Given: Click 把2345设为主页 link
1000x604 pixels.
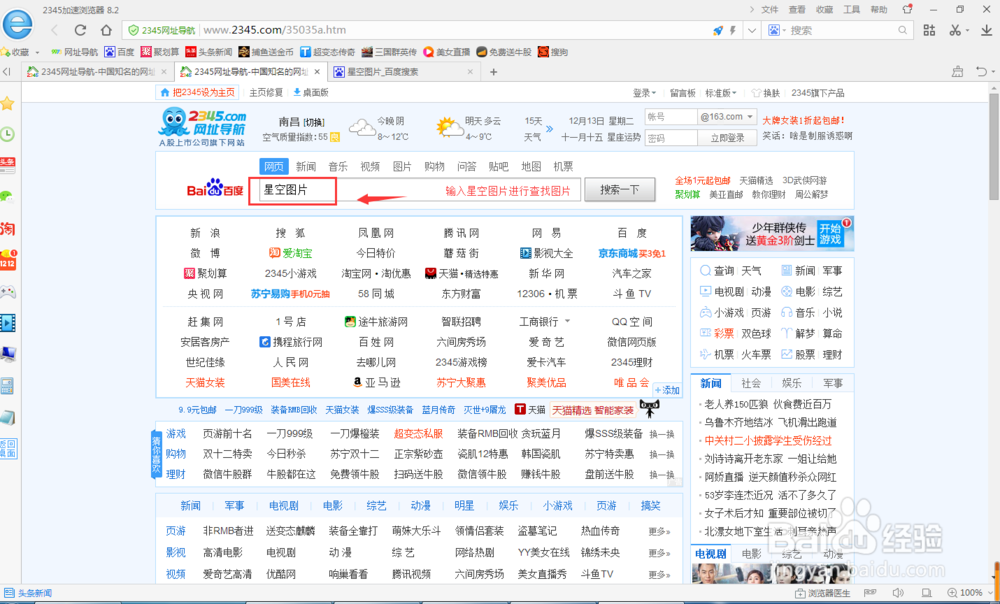Looking at the screenshot, I should pyautogui.click(x=198, y=92).
